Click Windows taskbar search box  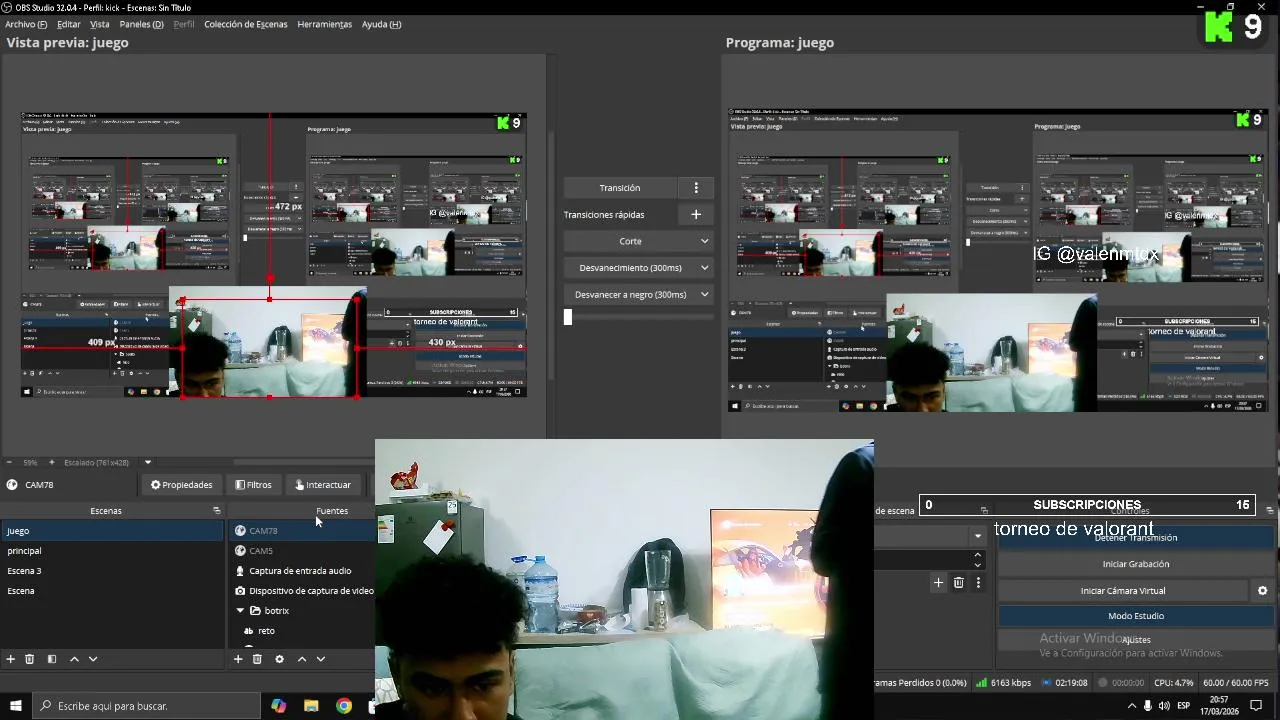pyautogui.click(x=146, y=706)
